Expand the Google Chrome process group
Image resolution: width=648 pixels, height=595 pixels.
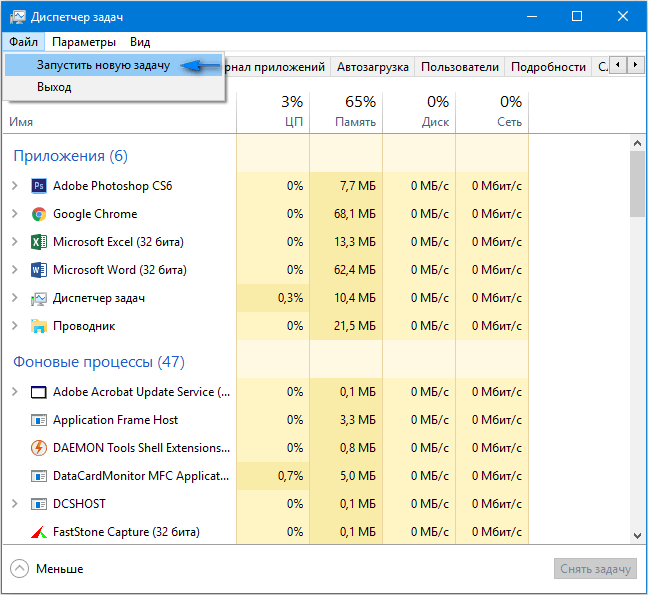coord(14,214)
